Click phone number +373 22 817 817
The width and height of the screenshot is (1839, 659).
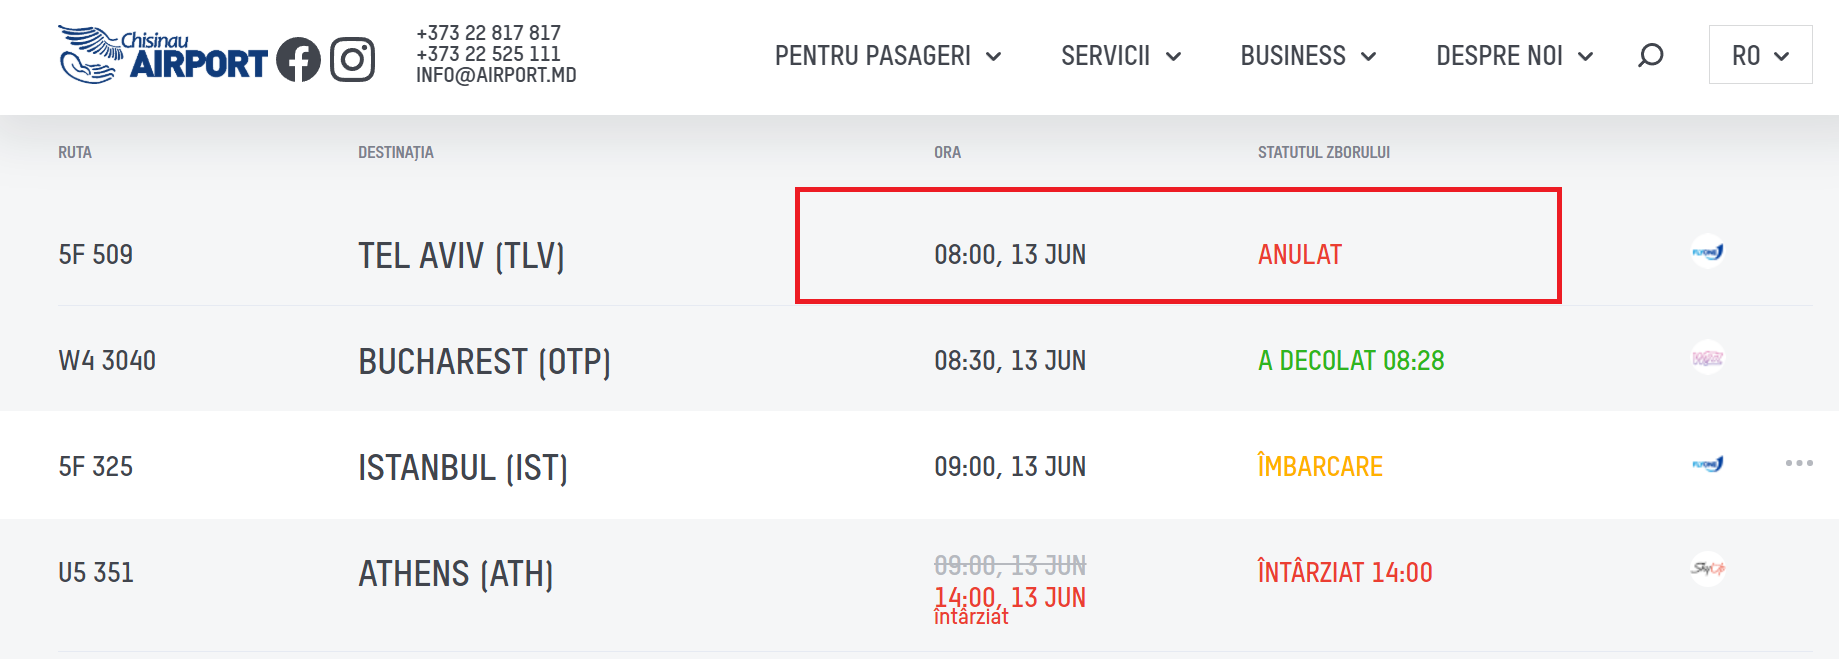tap(488, 33)
